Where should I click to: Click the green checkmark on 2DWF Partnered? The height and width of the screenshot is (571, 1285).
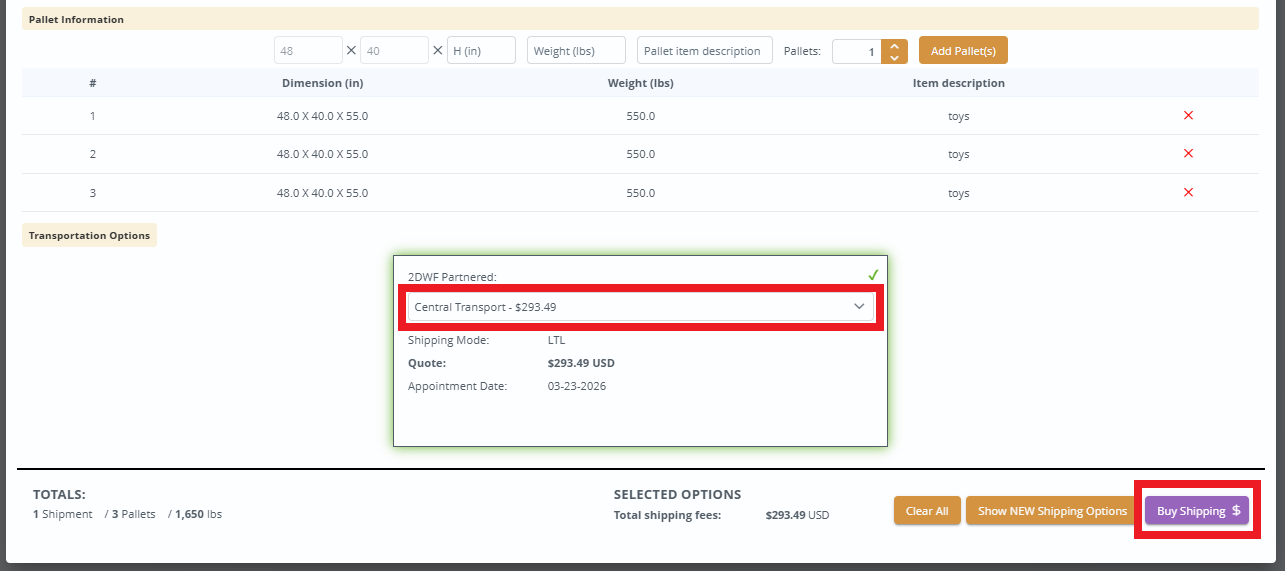(x=873, y=275)
